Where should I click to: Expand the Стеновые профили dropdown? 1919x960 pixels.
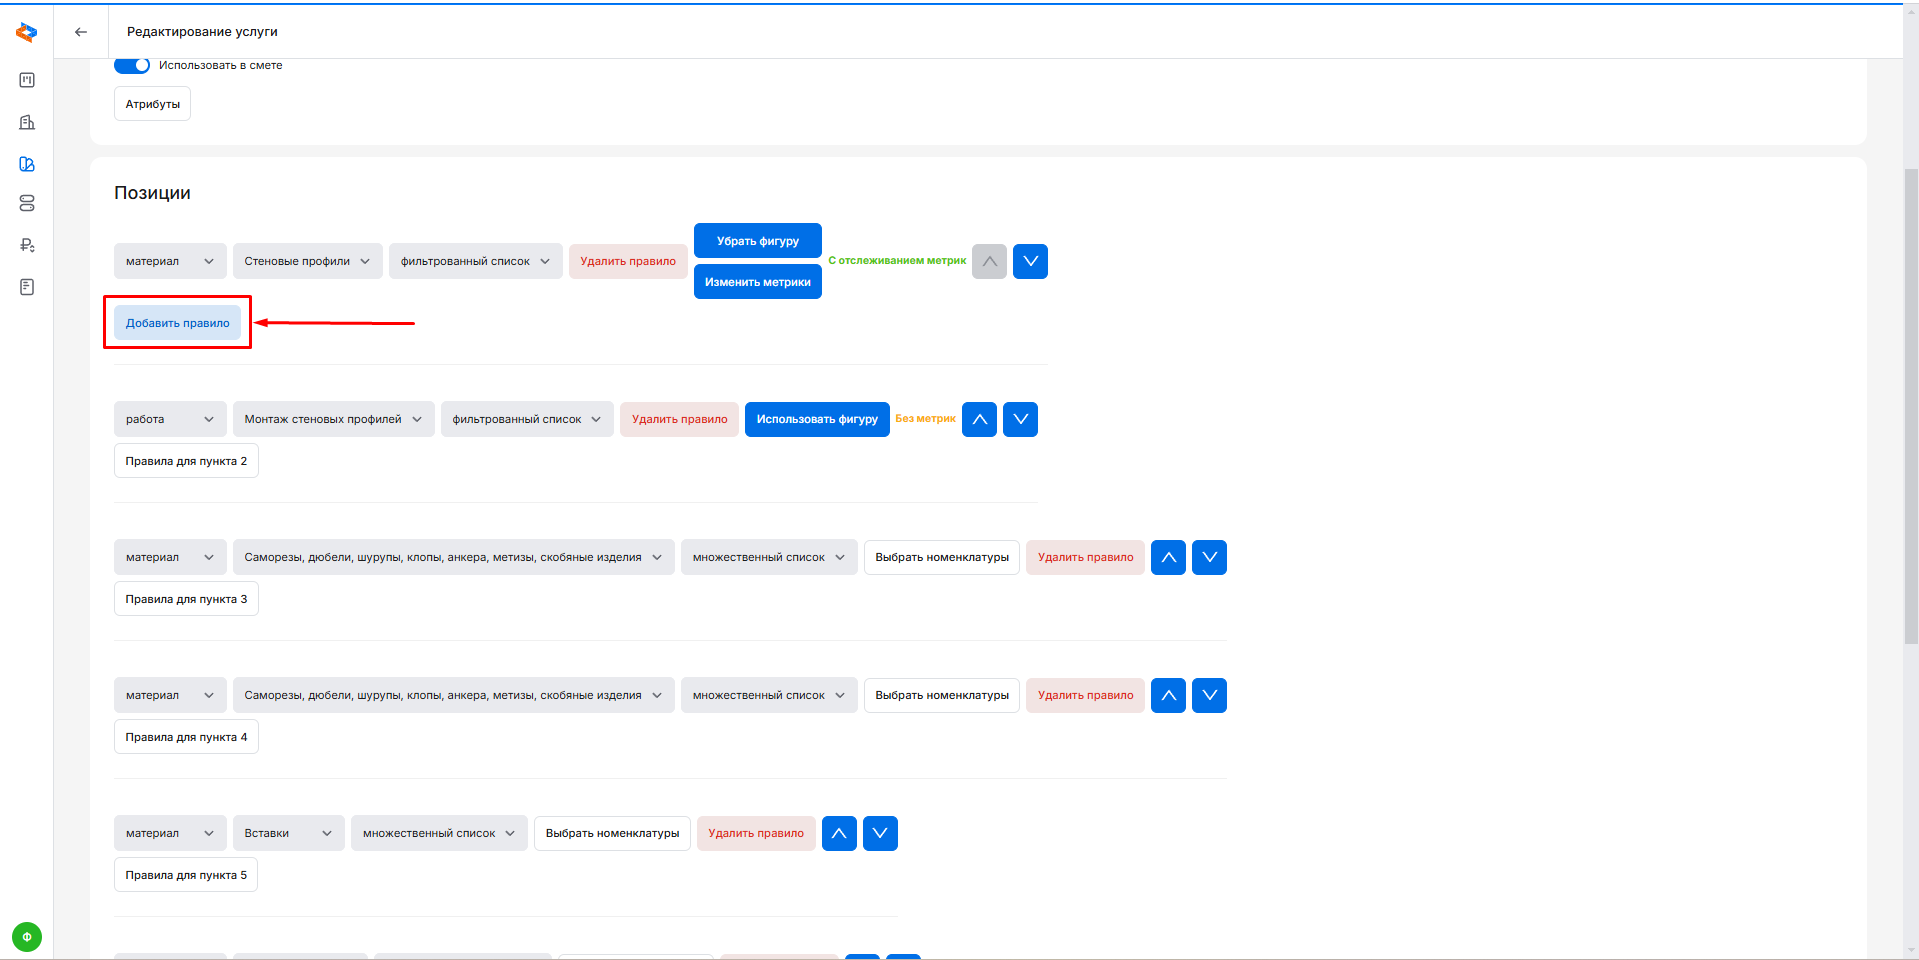tap(307, 261)
